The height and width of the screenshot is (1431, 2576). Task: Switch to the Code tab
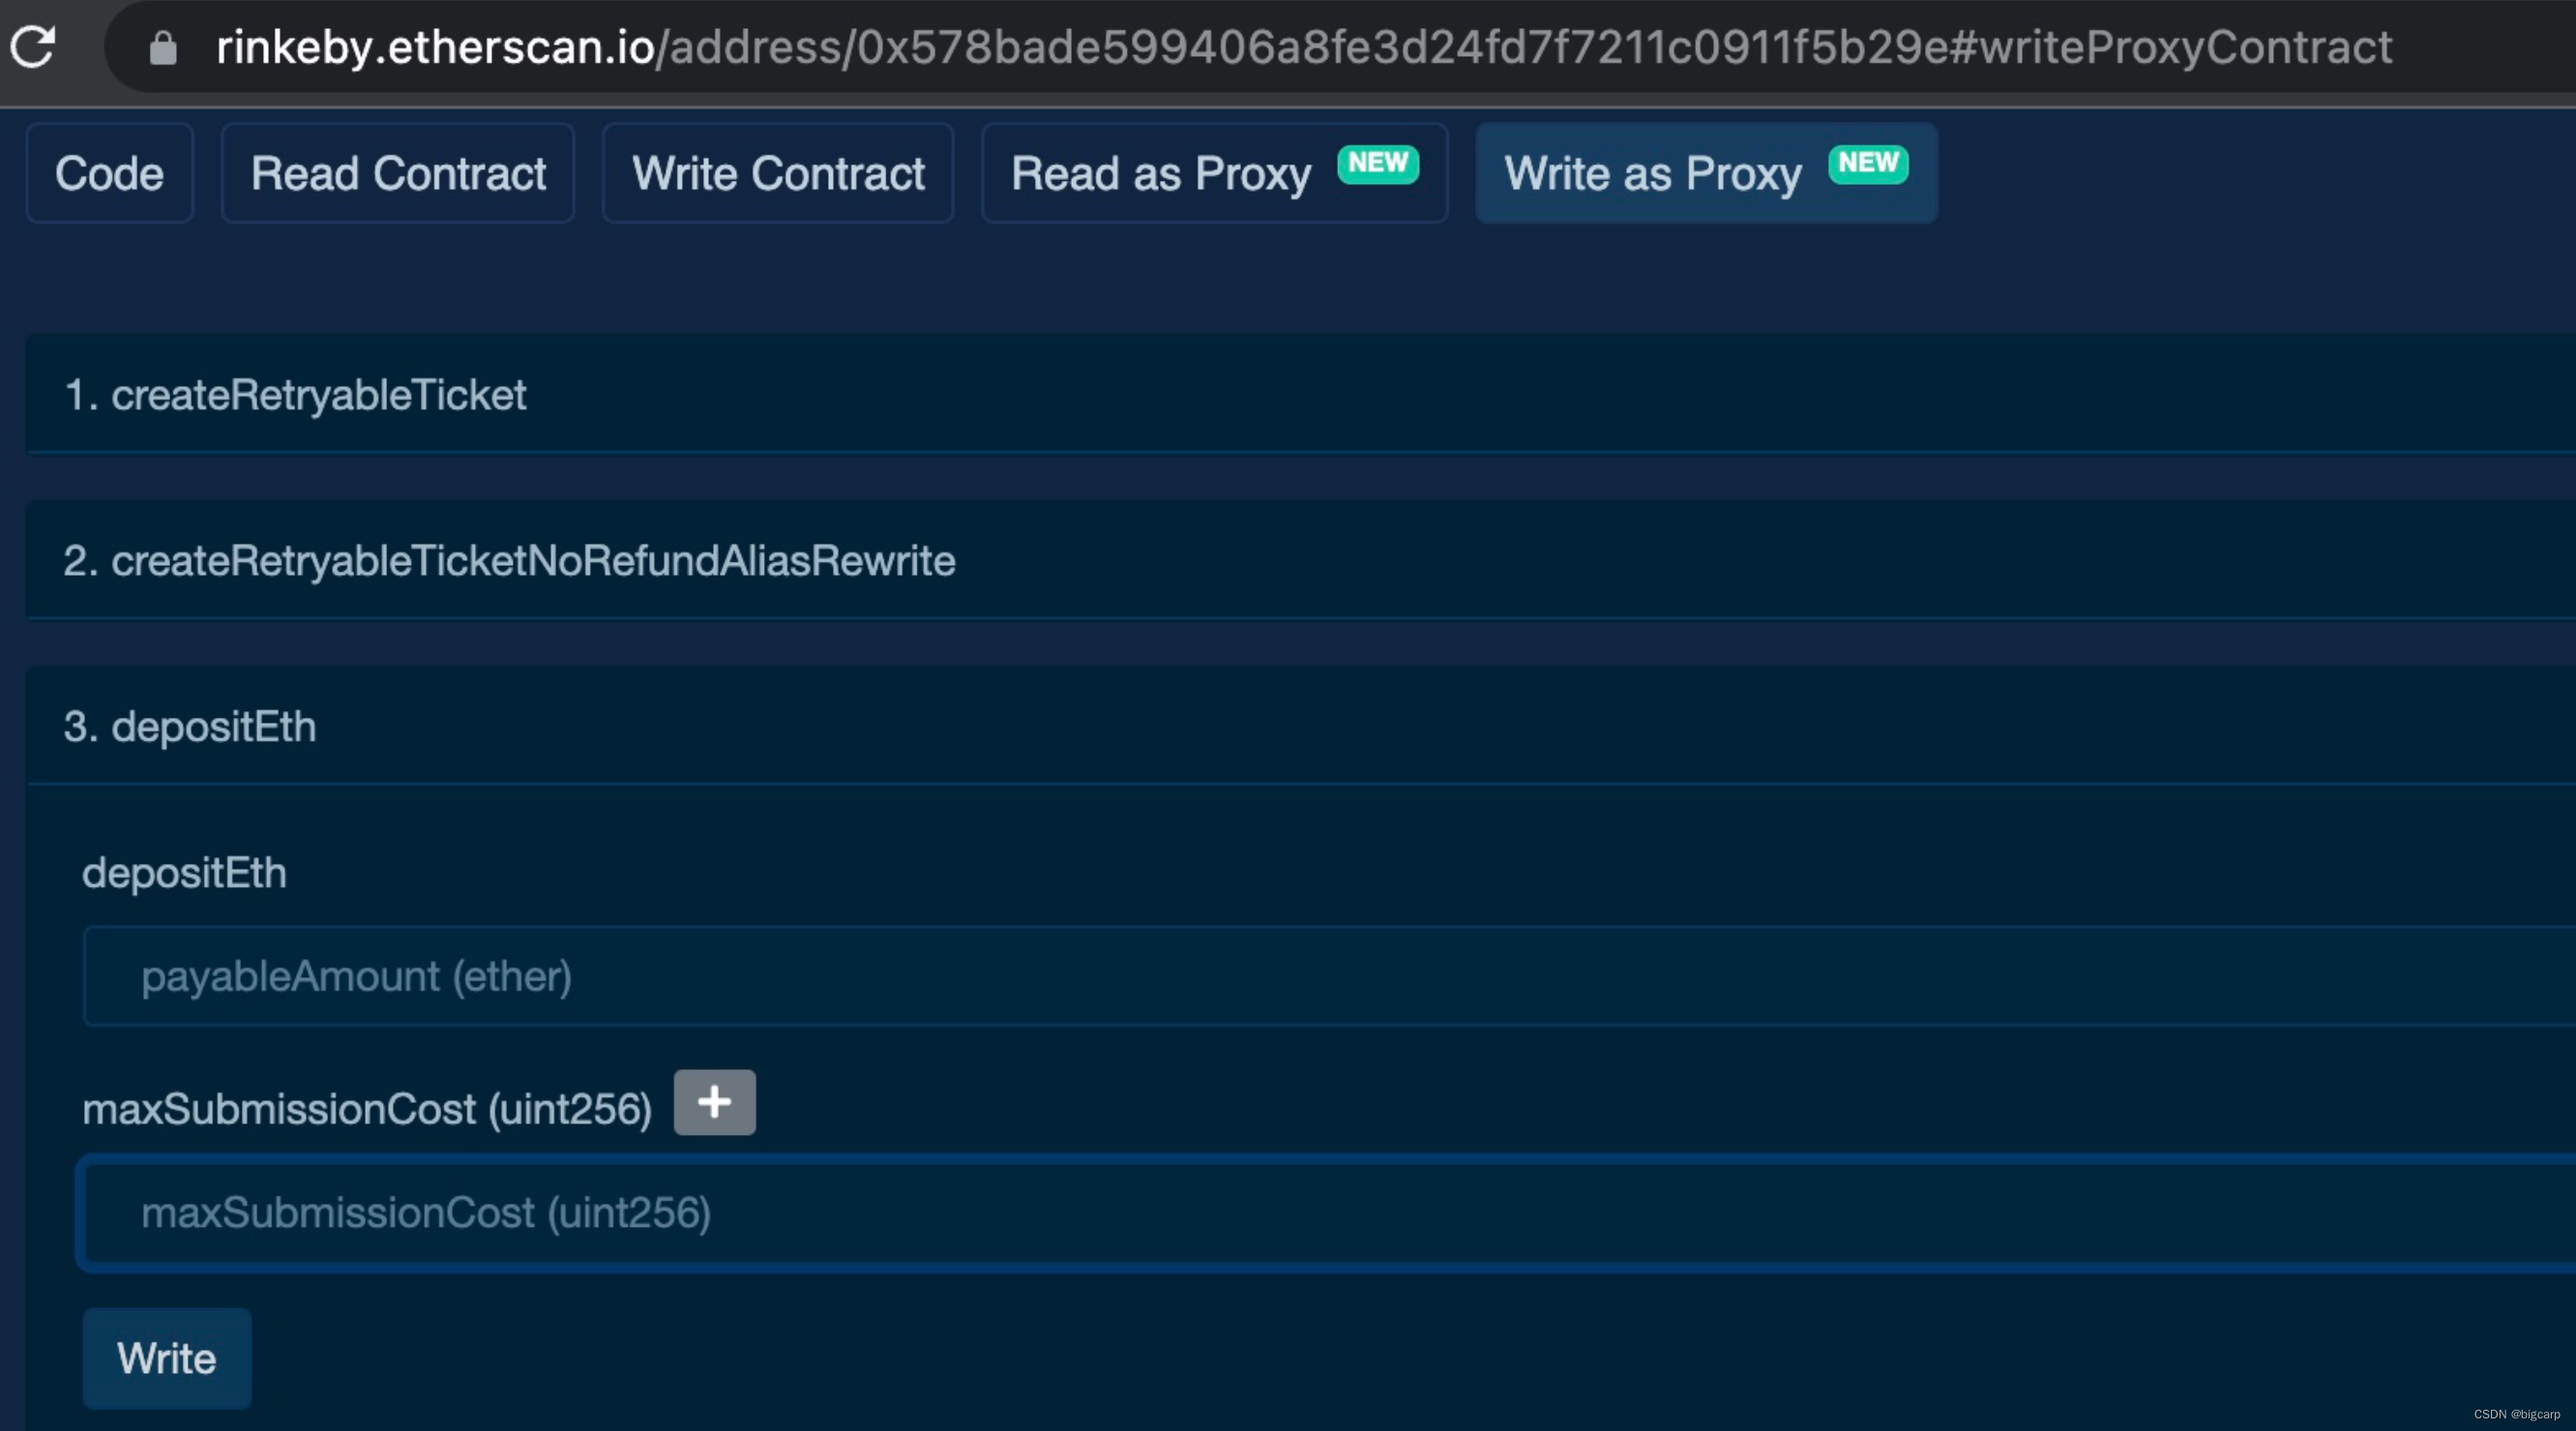(109, 172)
